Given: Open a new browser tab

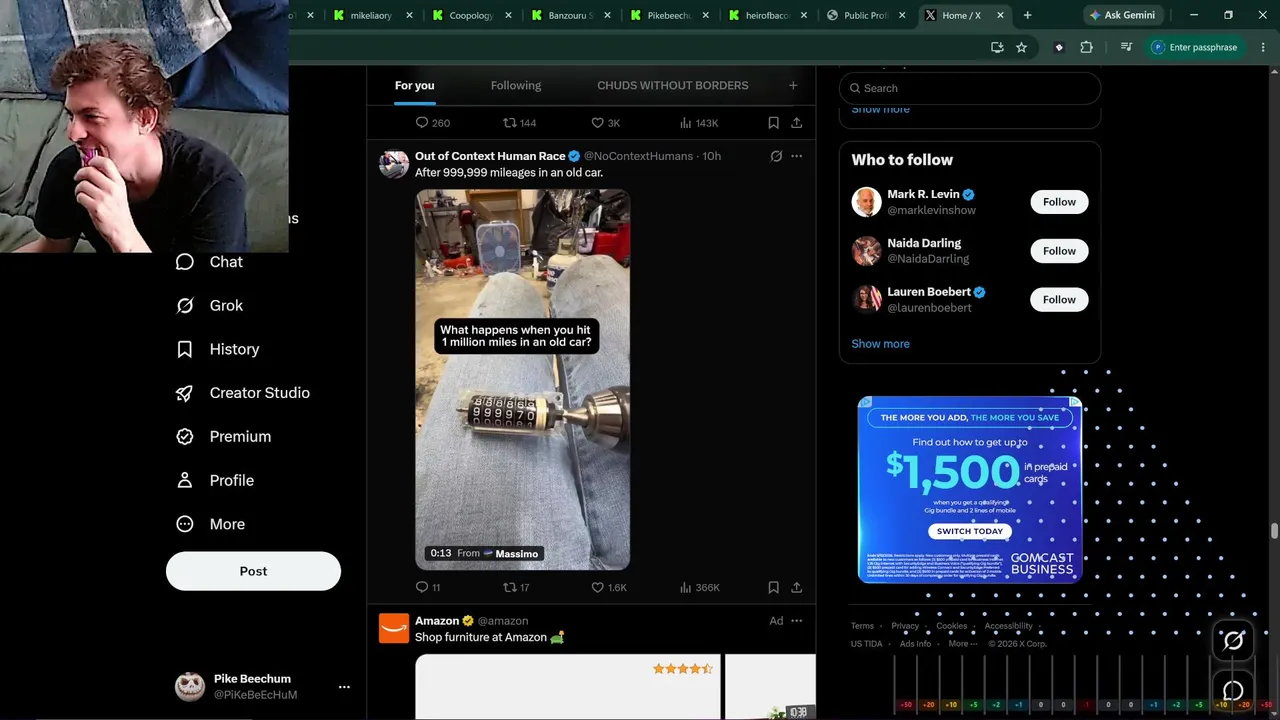Looking at the screenshot, I should tap(1027, 15).
